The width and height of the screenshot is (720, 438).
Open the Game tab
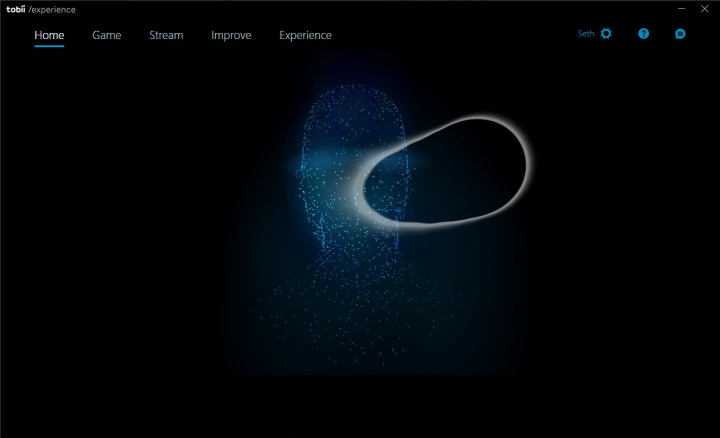(x=106, y=35)
